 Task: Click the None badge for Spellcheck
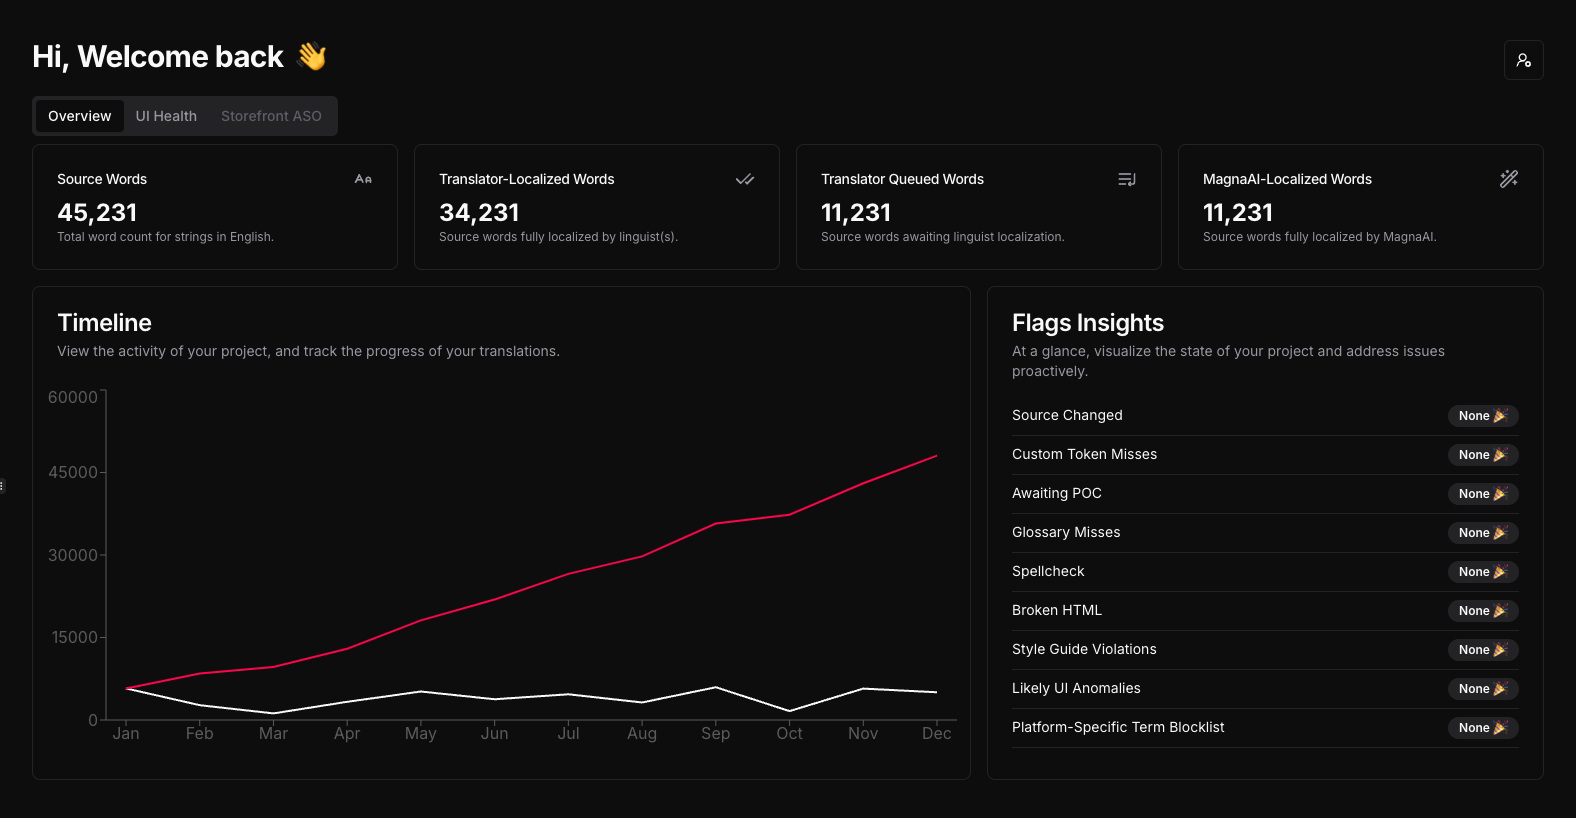[x=1483, y=572]
